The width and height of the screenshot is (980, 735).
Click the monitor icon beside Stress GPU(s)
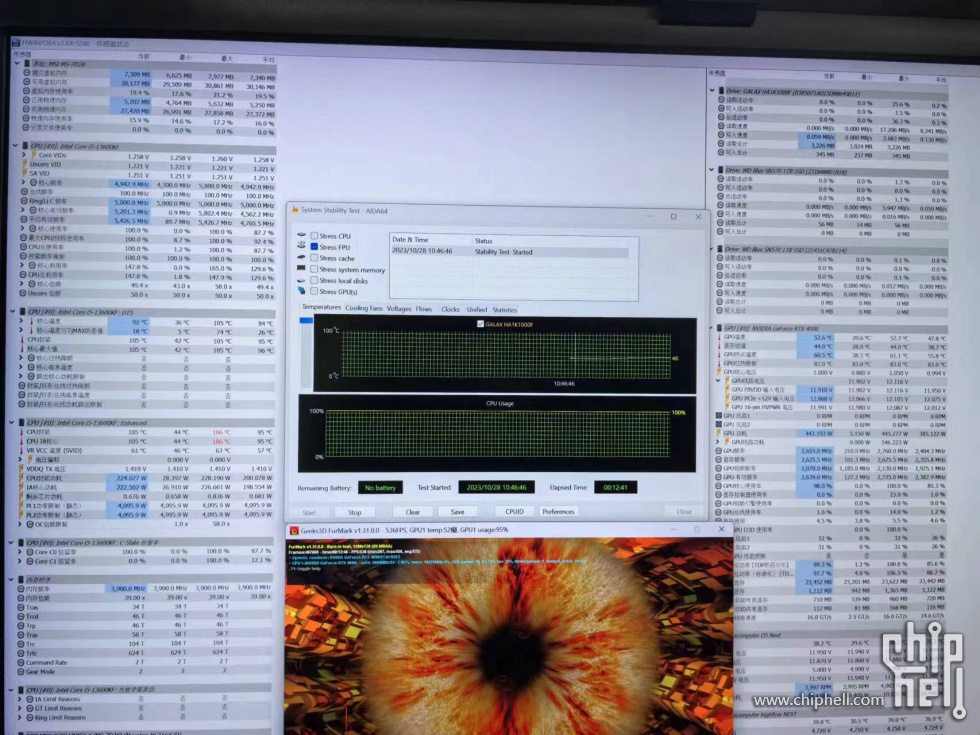(301, 291)
